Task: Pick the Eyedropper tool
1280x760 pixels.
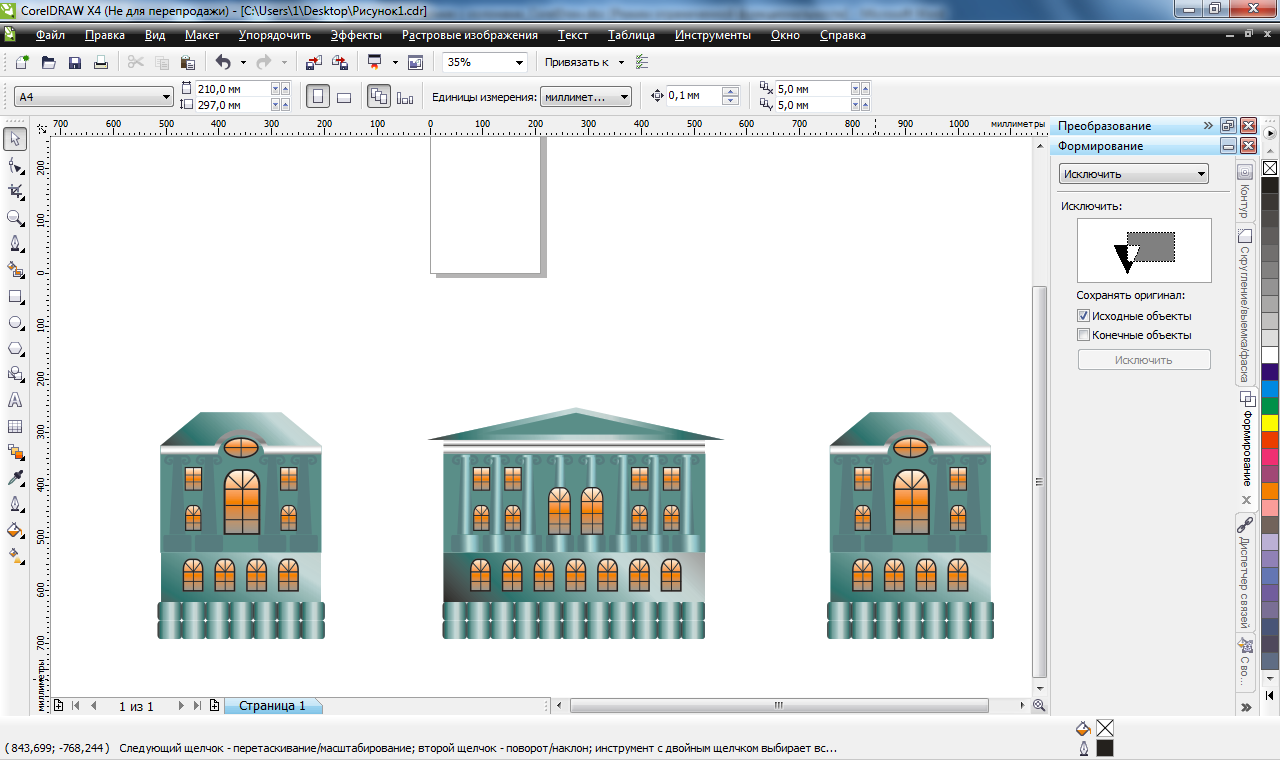Action: coord(15,479)
